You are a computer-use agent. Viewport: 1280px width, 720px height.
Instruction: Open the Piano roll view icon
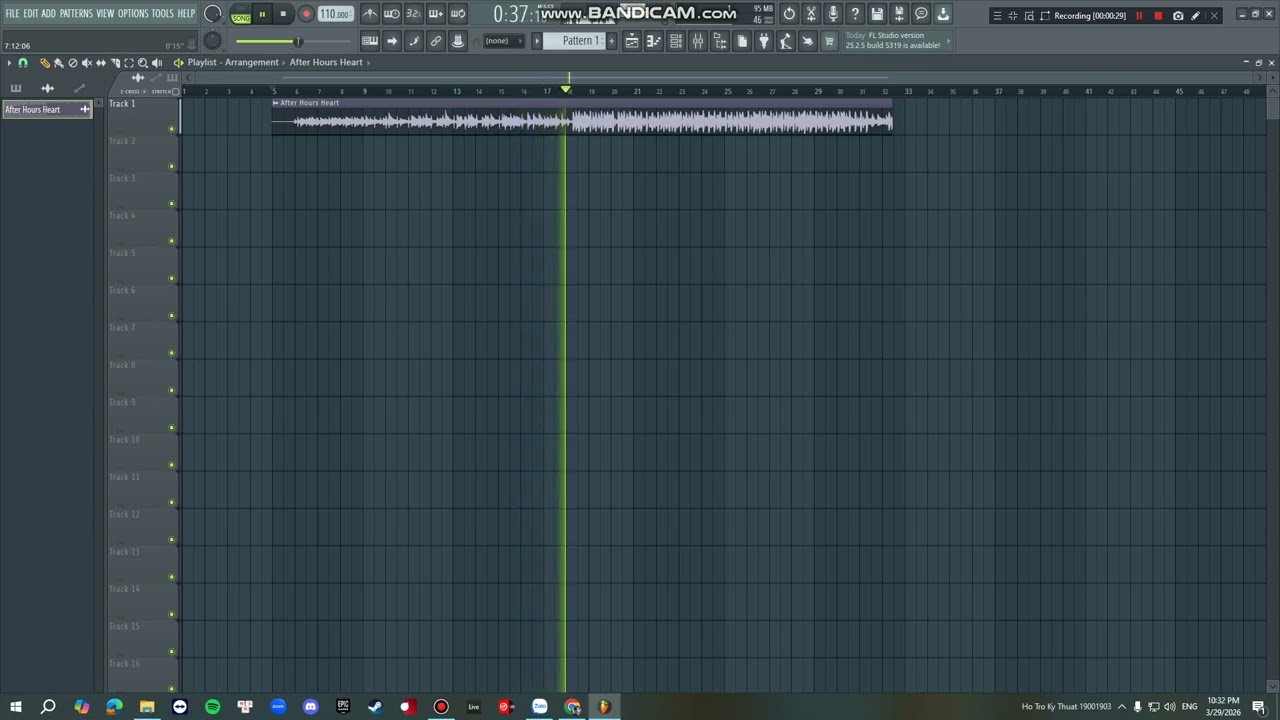[654, 41]
